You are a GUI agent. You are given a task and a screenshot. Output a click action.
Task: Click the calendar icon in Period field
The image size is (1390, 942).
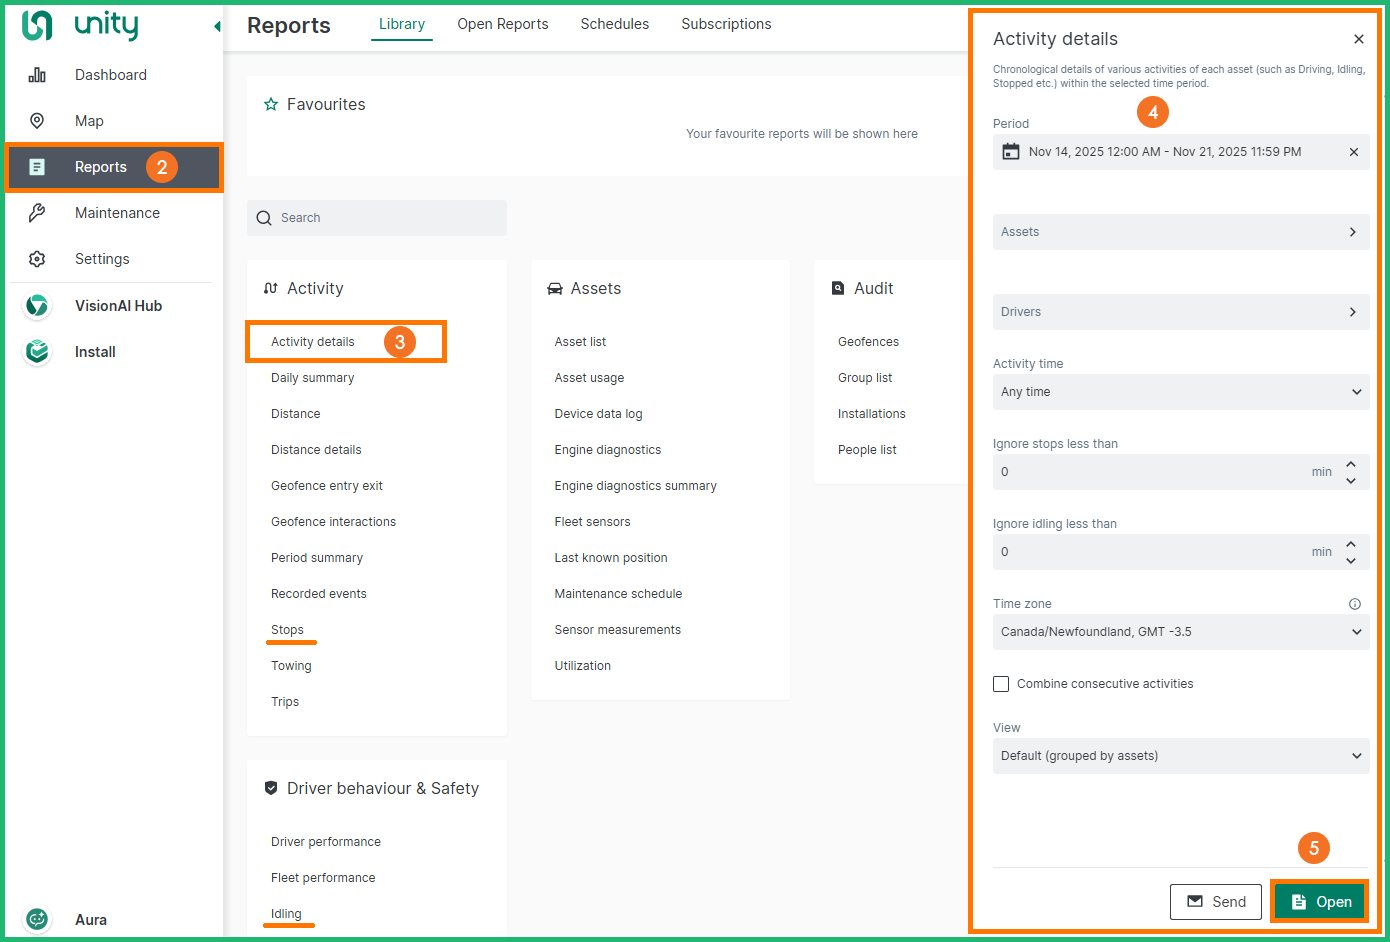click(1011, 152)
